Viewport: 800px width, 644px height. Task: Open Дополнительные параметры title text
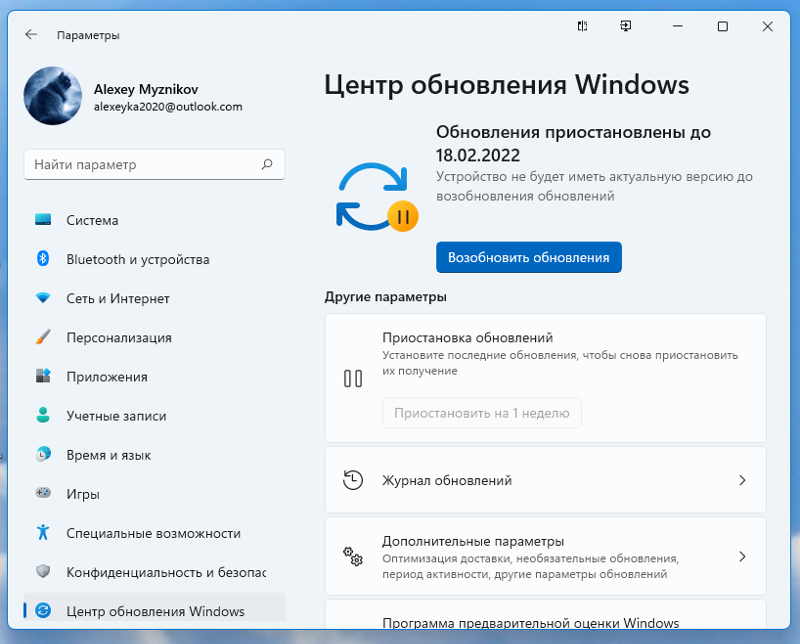pyautogui.click(x=473, y=541)
